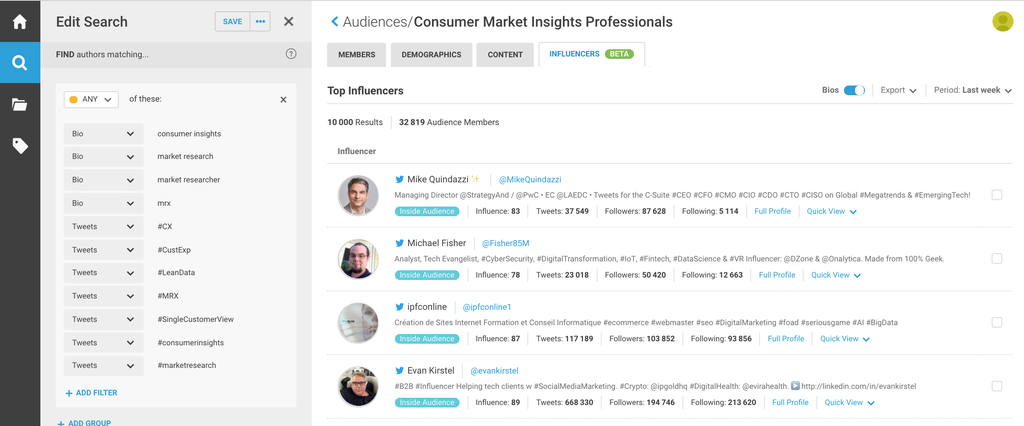Open the user profile avatar
This screenshot has height=426, width=1024.
(x=1002, y=21)
